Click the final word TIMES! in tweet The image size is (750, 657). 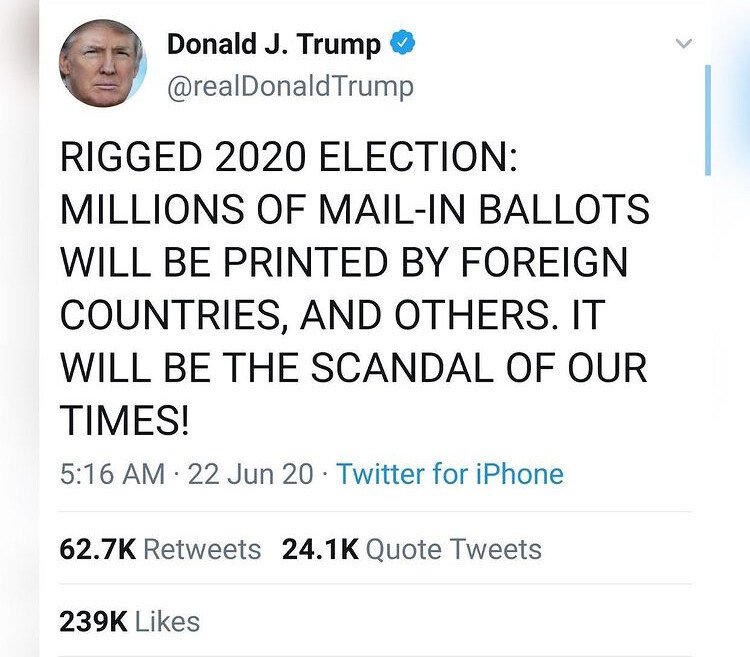click(x=124, y=420)
